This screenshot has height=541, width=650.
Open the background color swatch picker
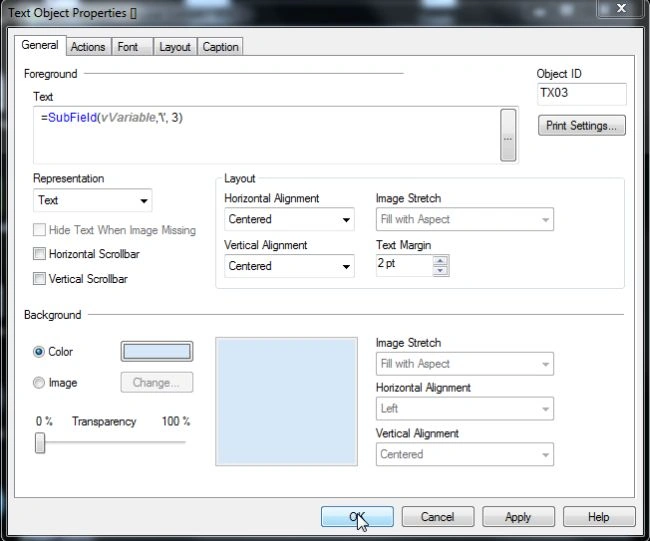(157, 352)
